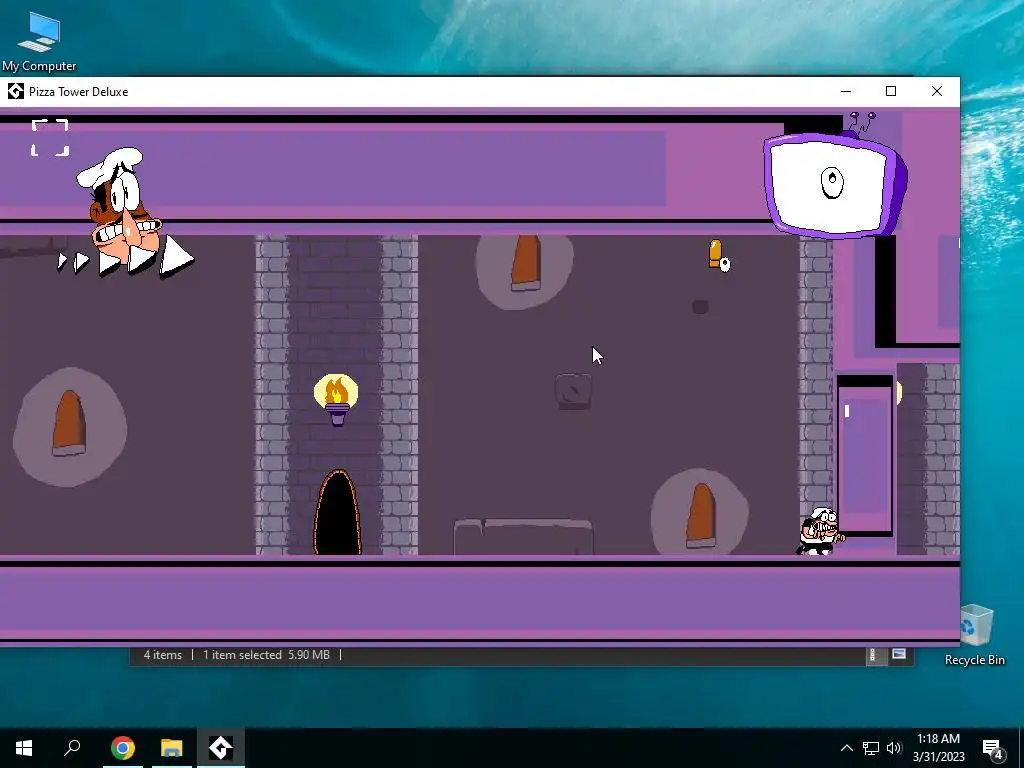Open the notification center with 4 notifications

992,748
